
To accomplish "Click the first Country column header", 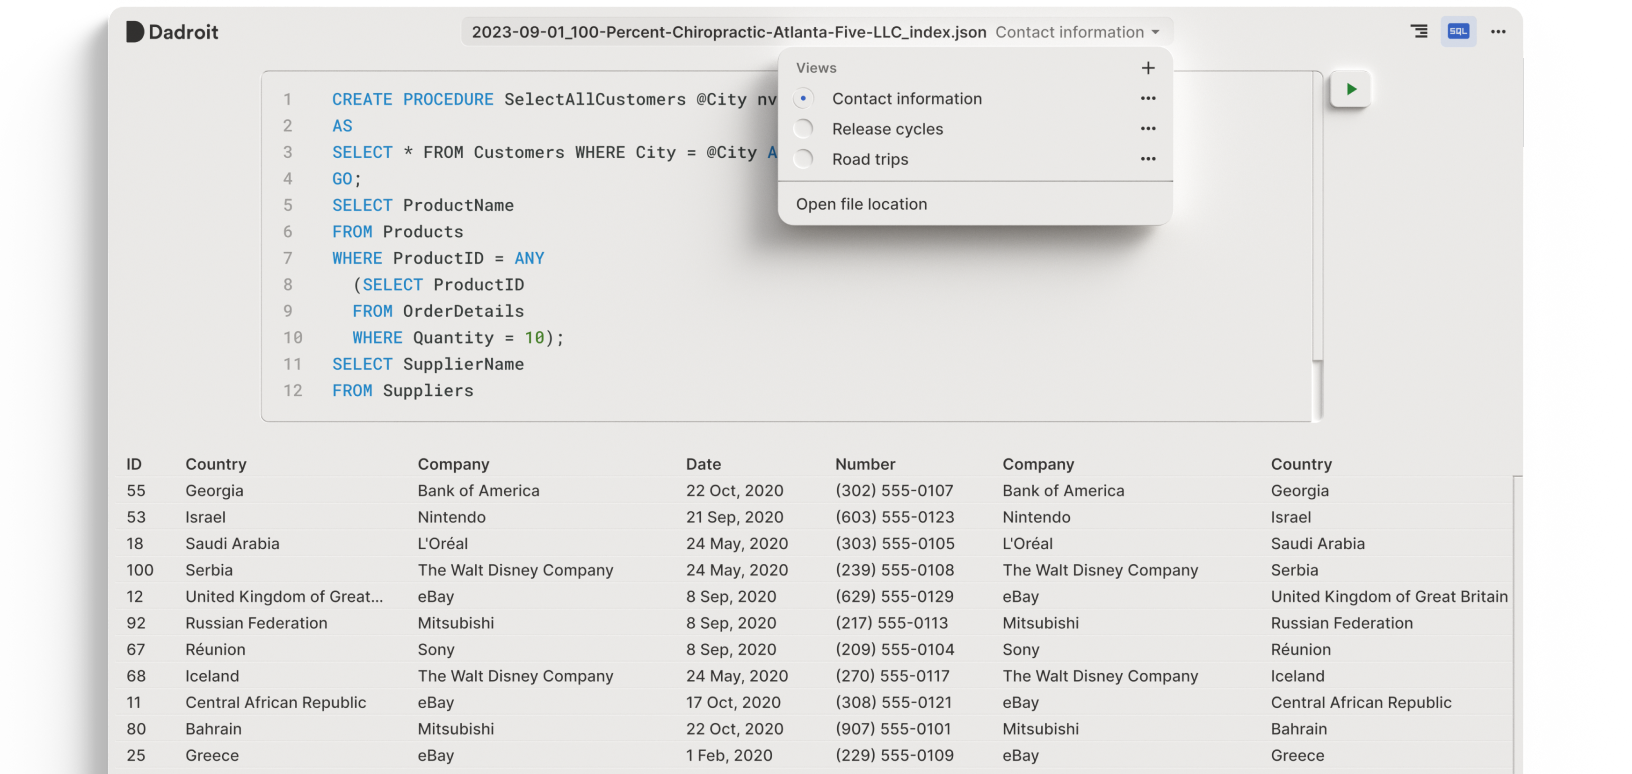I will tap(216, 464).
